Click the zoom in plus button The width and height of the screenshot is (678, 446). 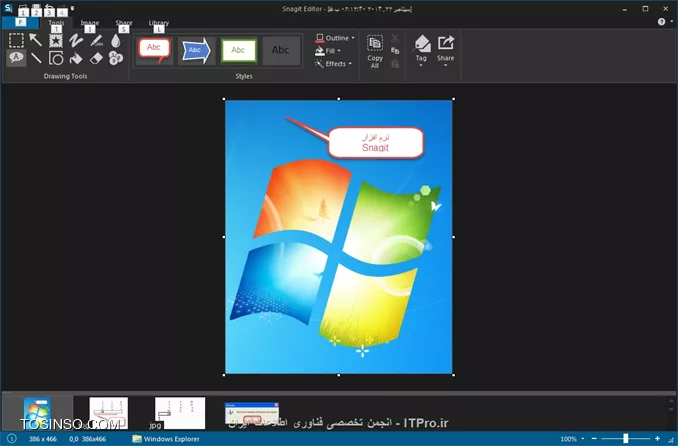click(657, 439)
